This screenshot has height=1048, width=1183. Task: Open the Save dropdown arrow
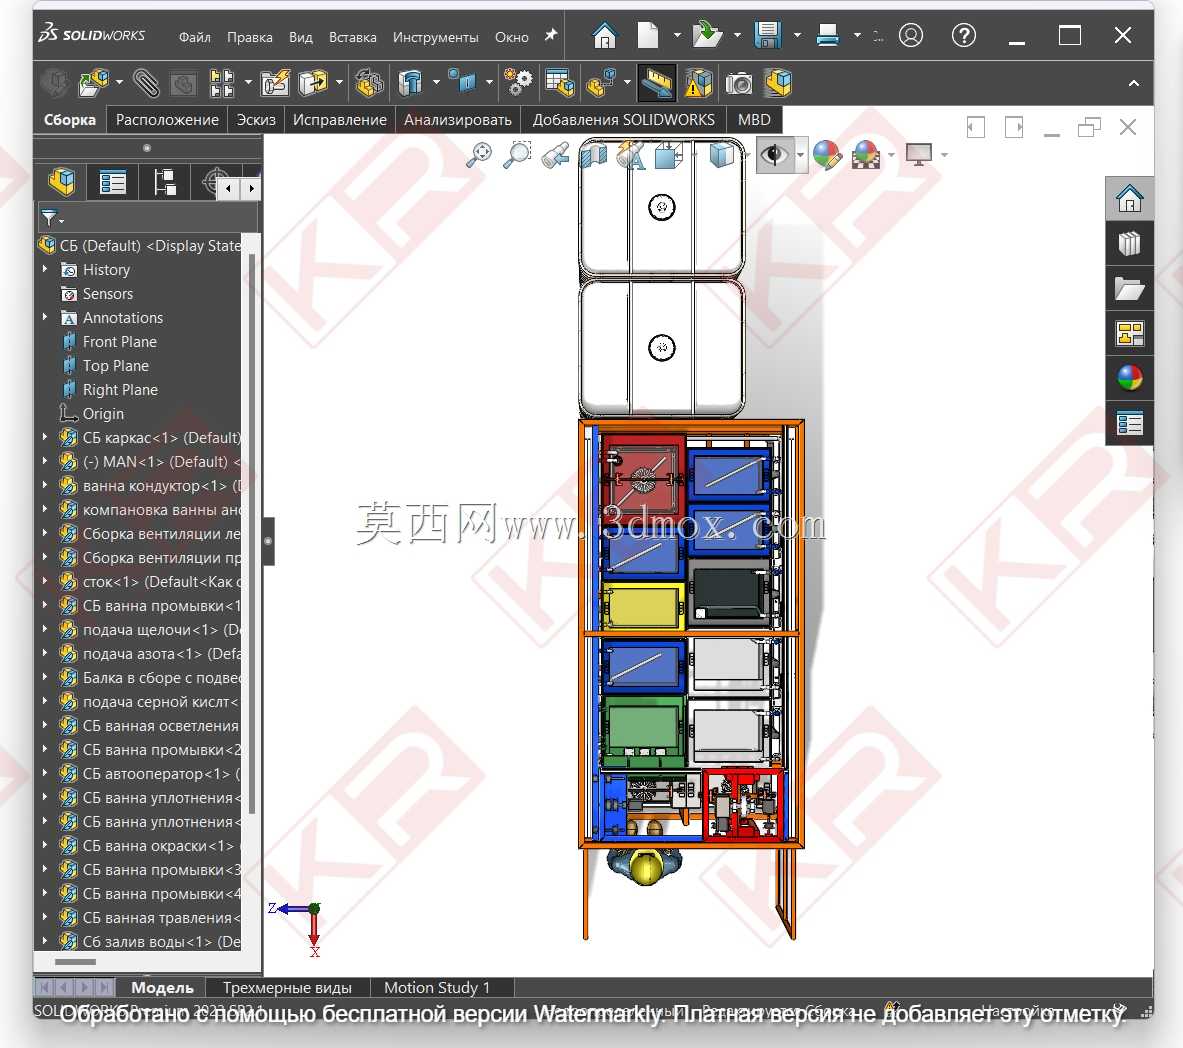(797, 35)
